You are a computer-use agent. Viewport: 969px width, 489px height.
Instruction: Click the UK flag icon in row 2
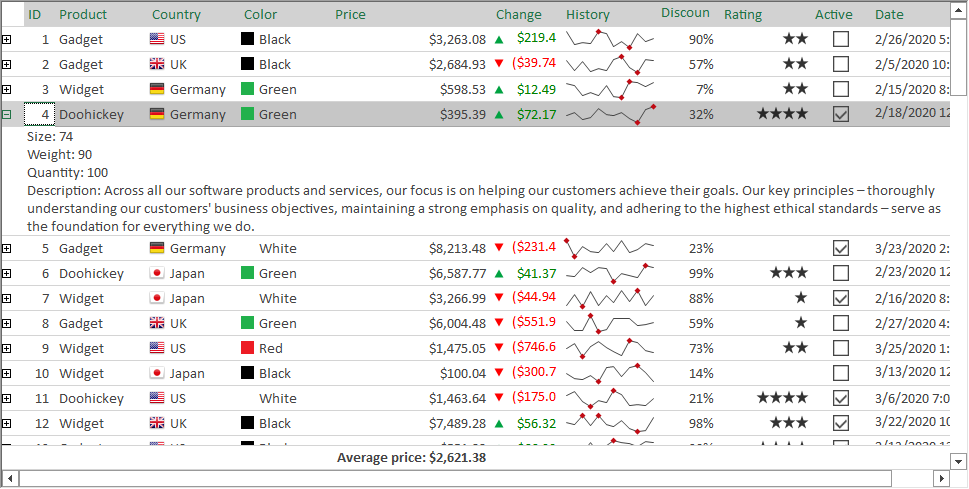(x=157, y=64)
